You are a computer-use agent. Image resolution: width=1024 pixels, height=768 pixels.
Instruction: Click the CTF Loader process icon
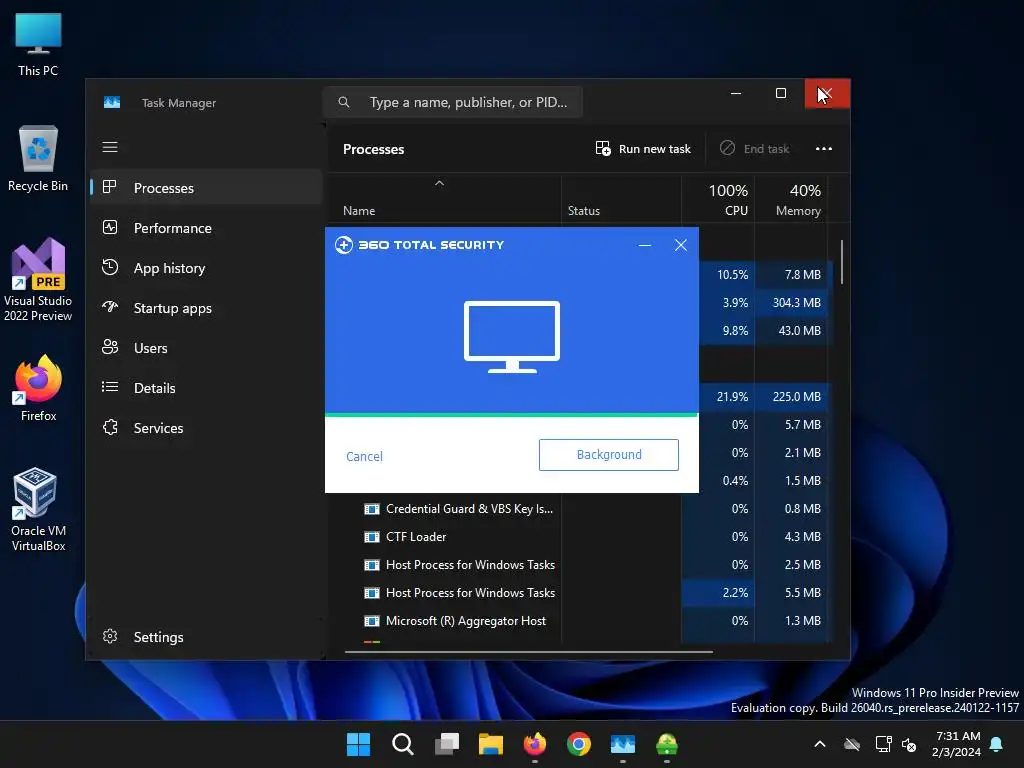372,537
